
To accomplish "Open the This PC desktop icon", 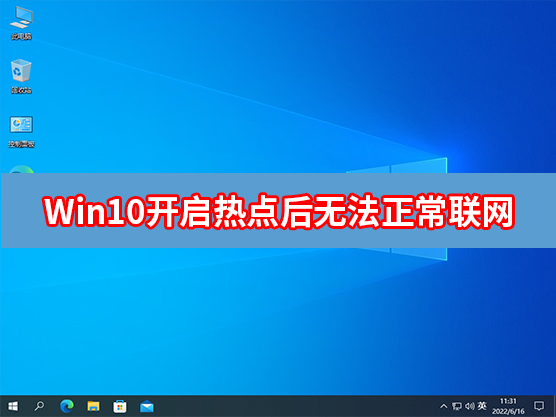I will coord(21,23).
